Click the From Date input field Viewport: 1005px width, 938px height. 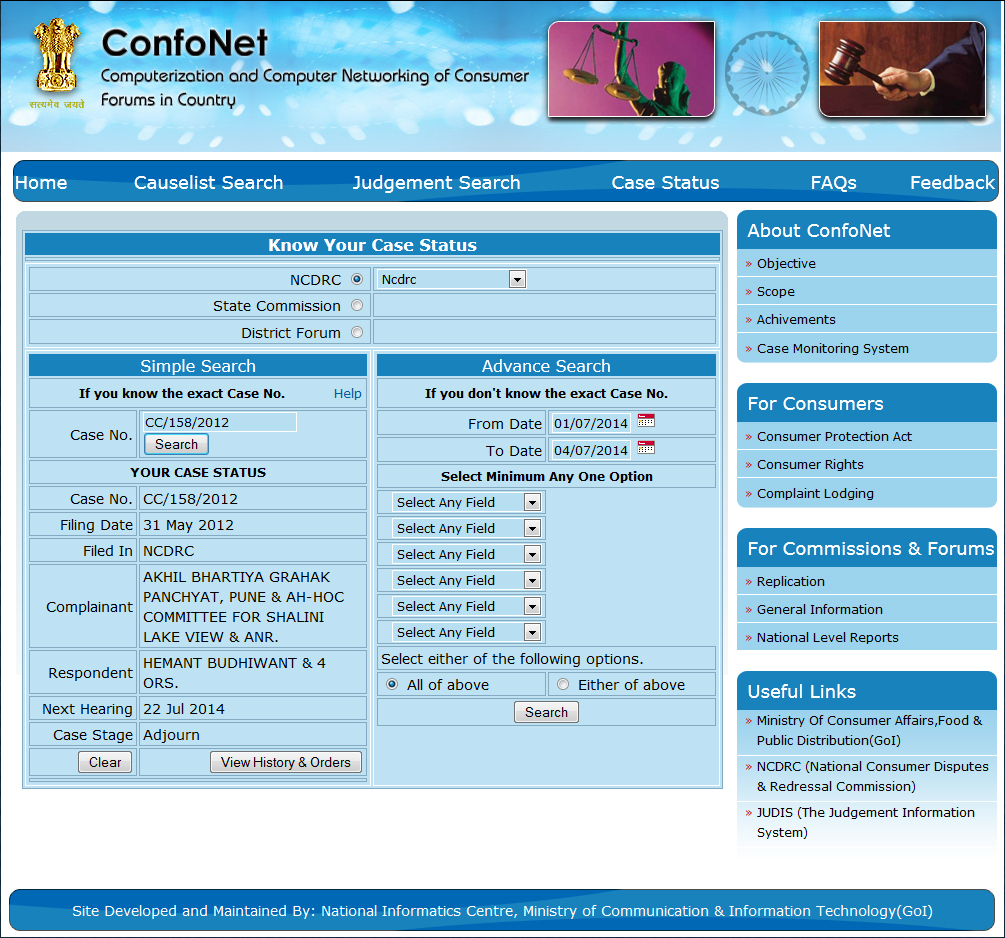pos(591,423)
